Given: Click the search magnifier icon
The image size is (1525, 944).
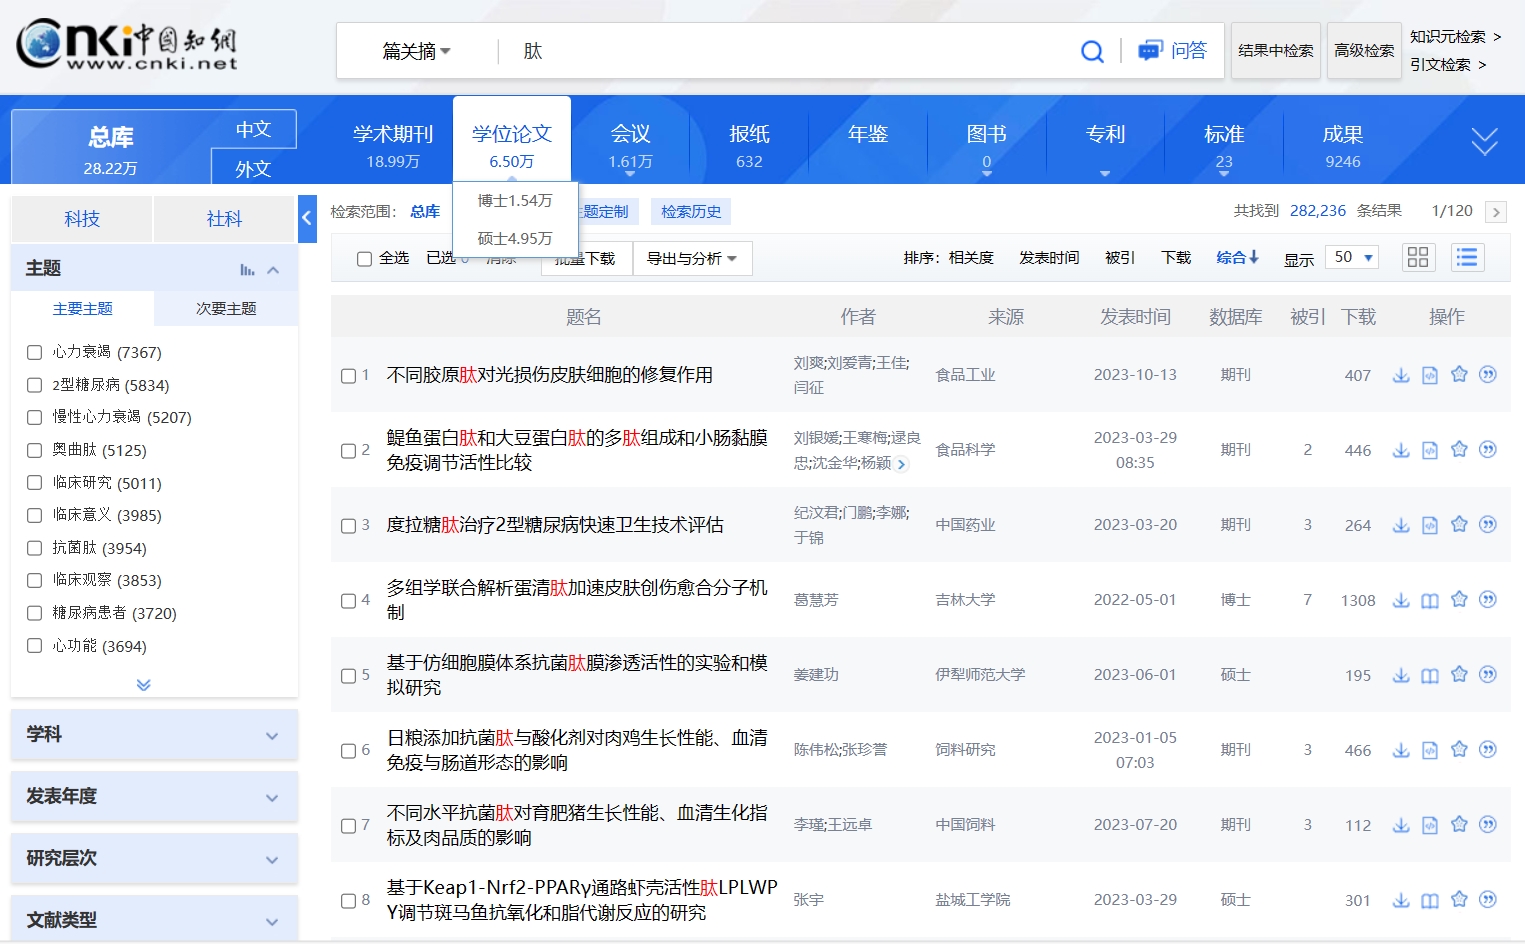Looking at the screenshot, I should point(1092,51).
